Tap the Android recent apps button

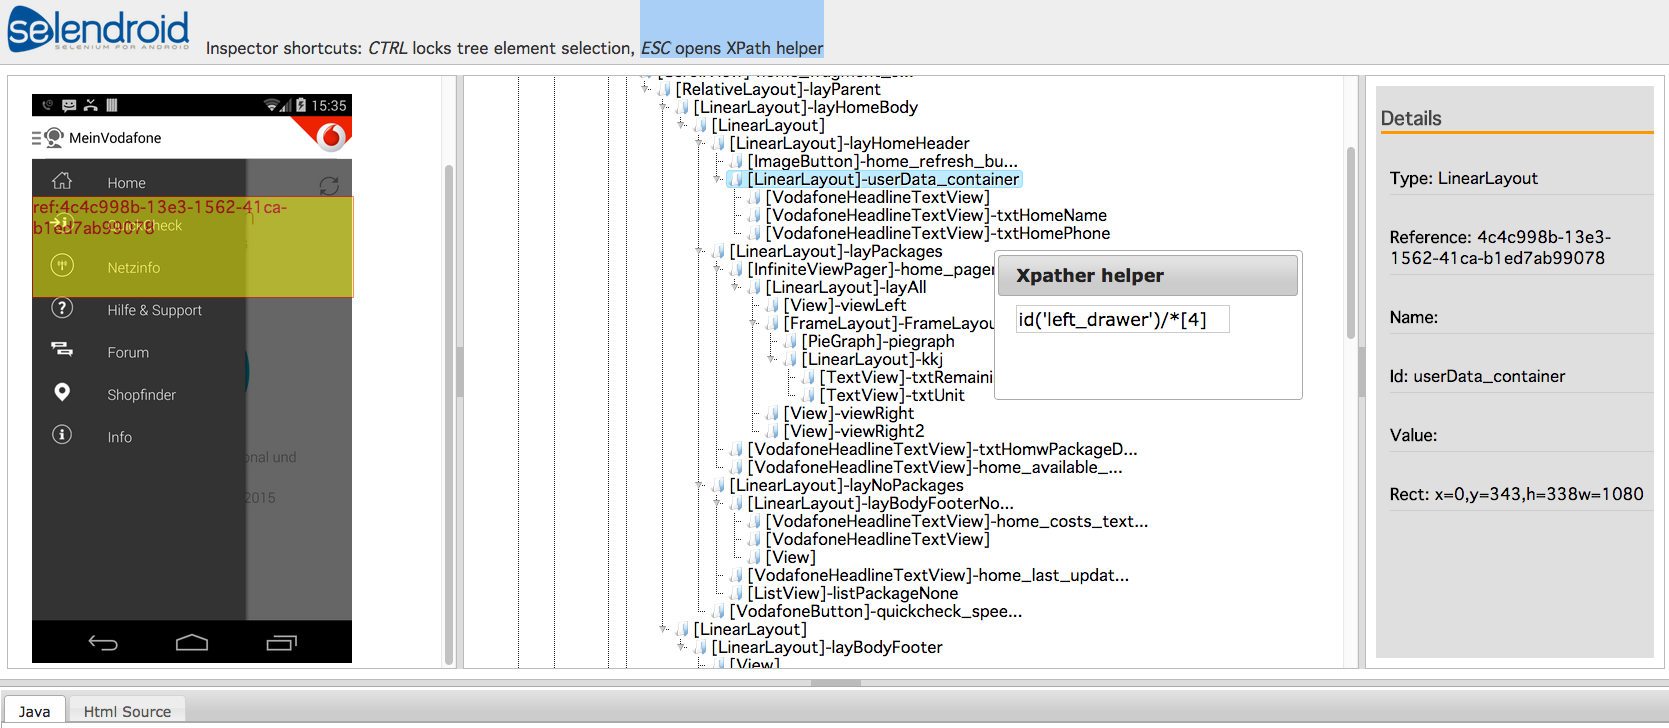(x=282, y=643)
